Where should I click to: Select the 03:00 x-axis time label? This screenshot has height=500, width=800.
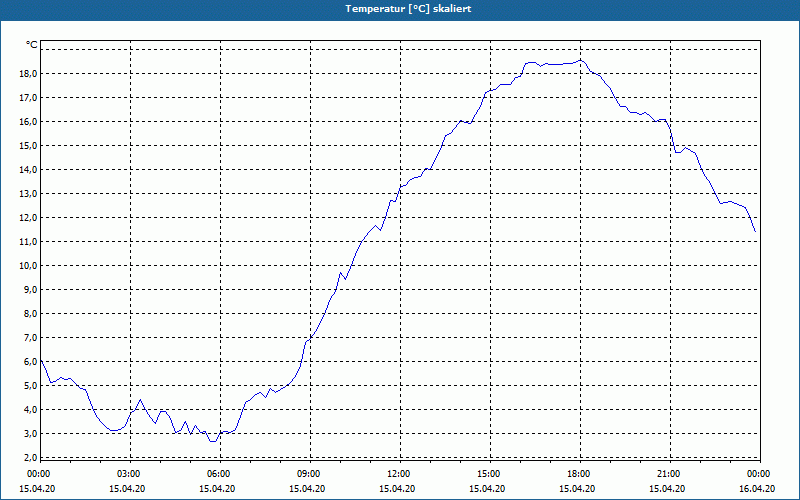point(130,474)
